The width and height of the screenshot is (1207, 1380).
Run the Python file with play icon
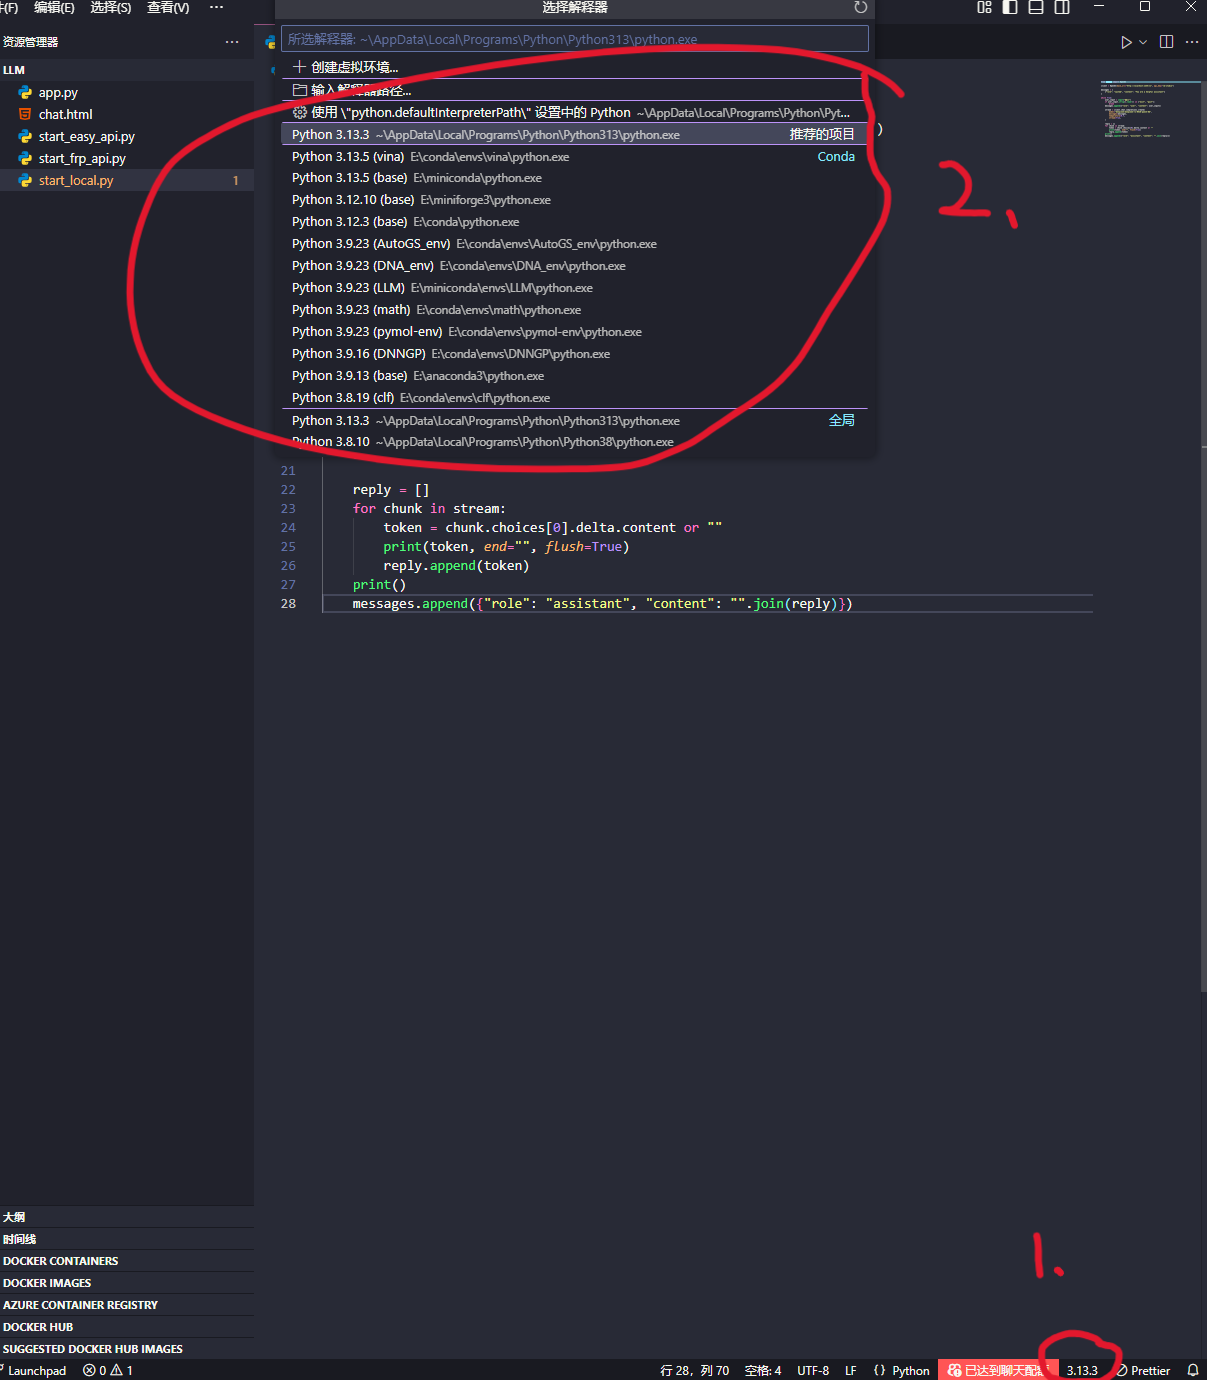1126,42
